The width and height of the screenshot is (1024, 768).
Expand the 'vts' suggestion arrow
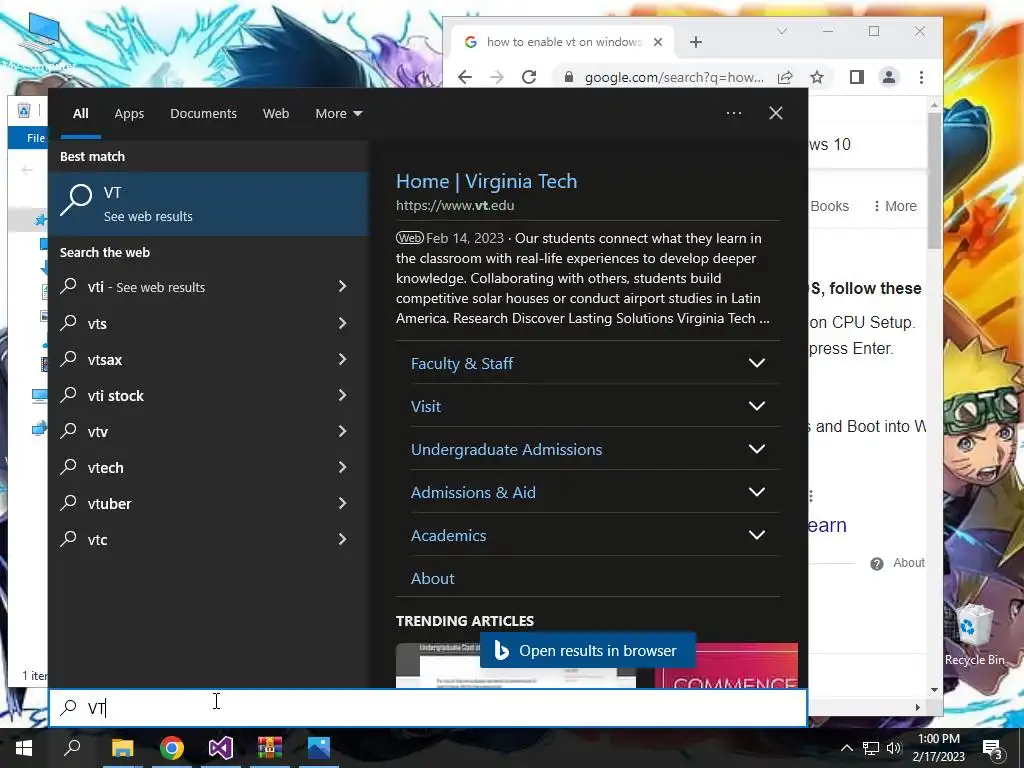tap(342, 323)
